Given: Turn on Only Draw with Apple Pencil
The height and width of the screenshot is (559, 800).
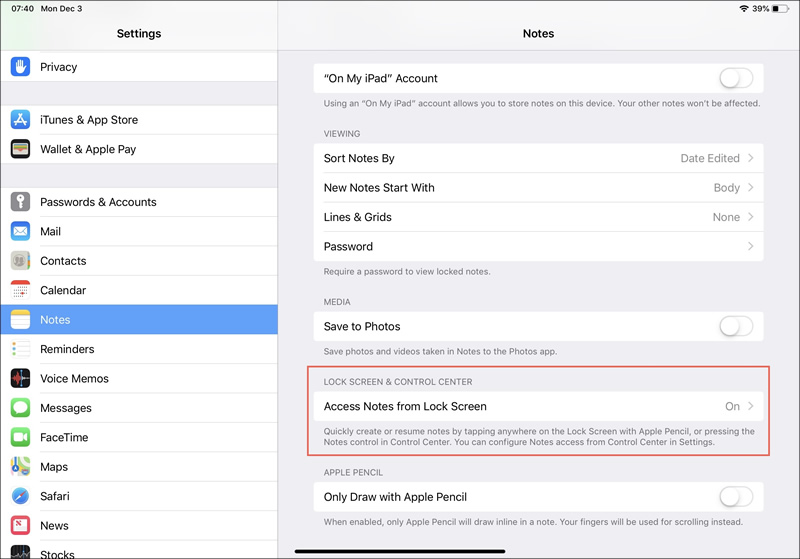Looking at the screenshot, I should pos(736,497).
